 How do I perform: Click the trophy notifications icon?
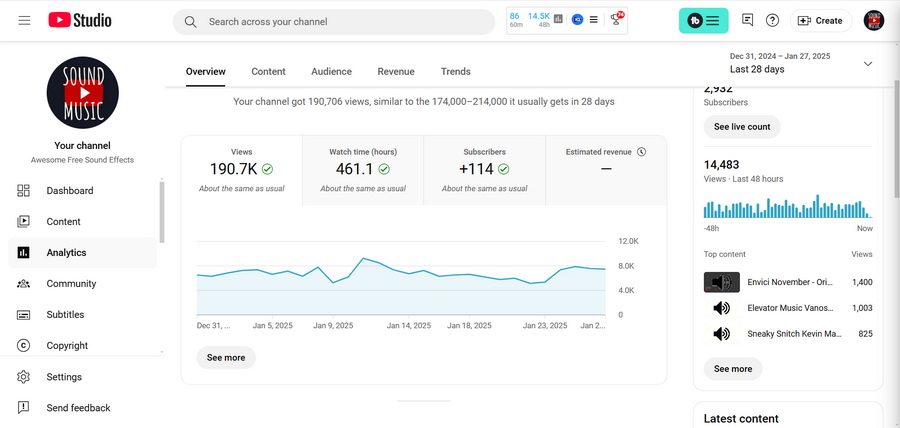coord(617,19)
